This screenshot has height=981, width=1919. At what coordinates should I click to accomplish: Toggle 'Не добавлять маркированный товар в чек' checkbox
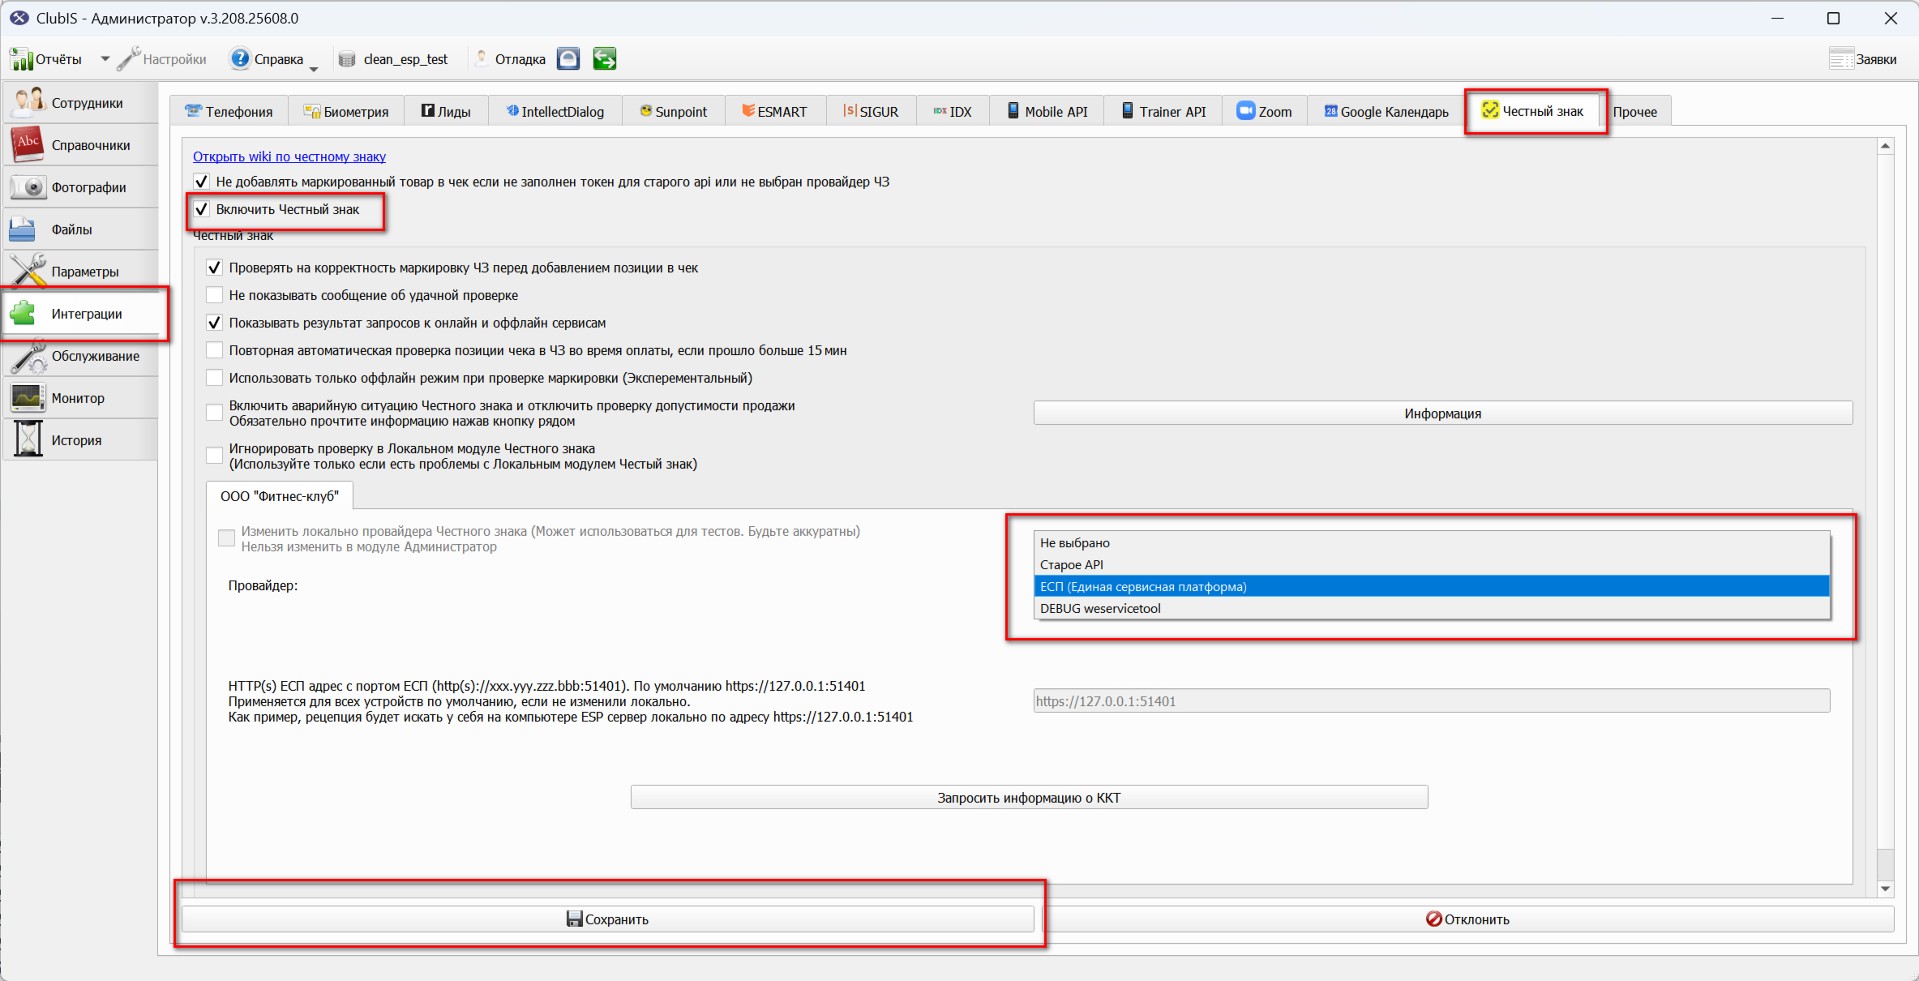[202, 182]
